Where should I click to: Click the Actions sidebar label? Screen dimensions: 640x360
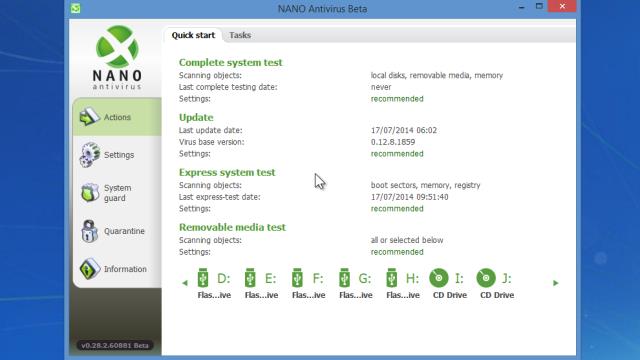coord(117,117)
